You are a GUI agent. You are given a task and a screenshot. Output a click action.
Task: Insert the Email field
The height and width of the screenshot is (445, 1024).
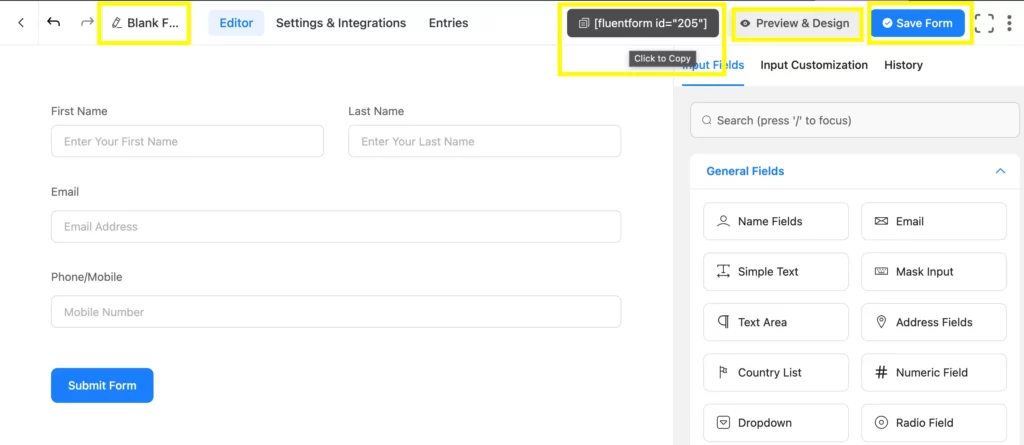point(933,221)
